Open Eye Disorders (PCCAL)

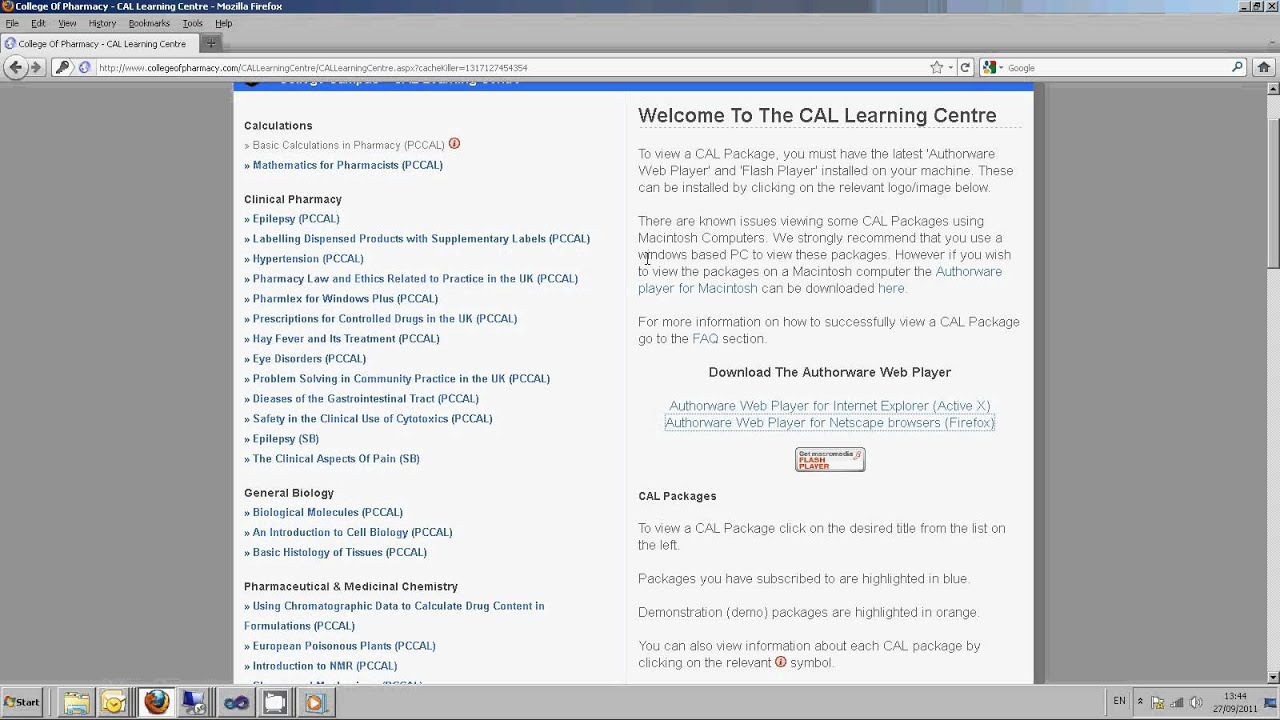point(309,358)
